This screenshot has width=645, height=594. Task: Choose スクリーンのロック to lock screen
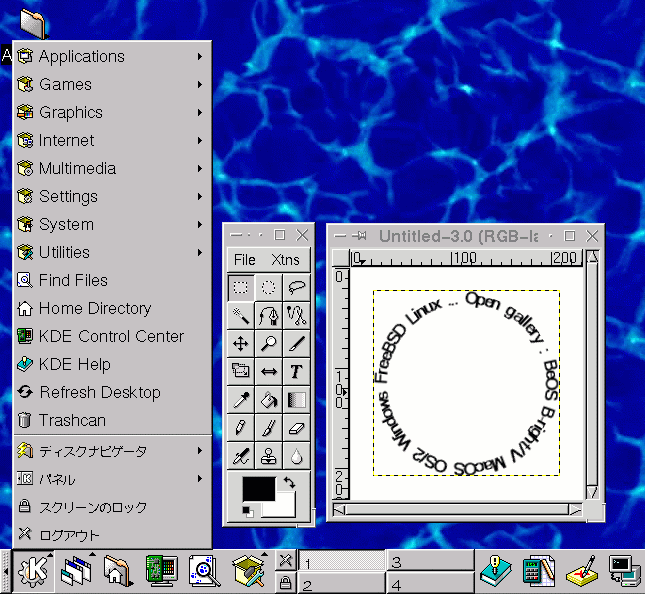tap(112, 507)
